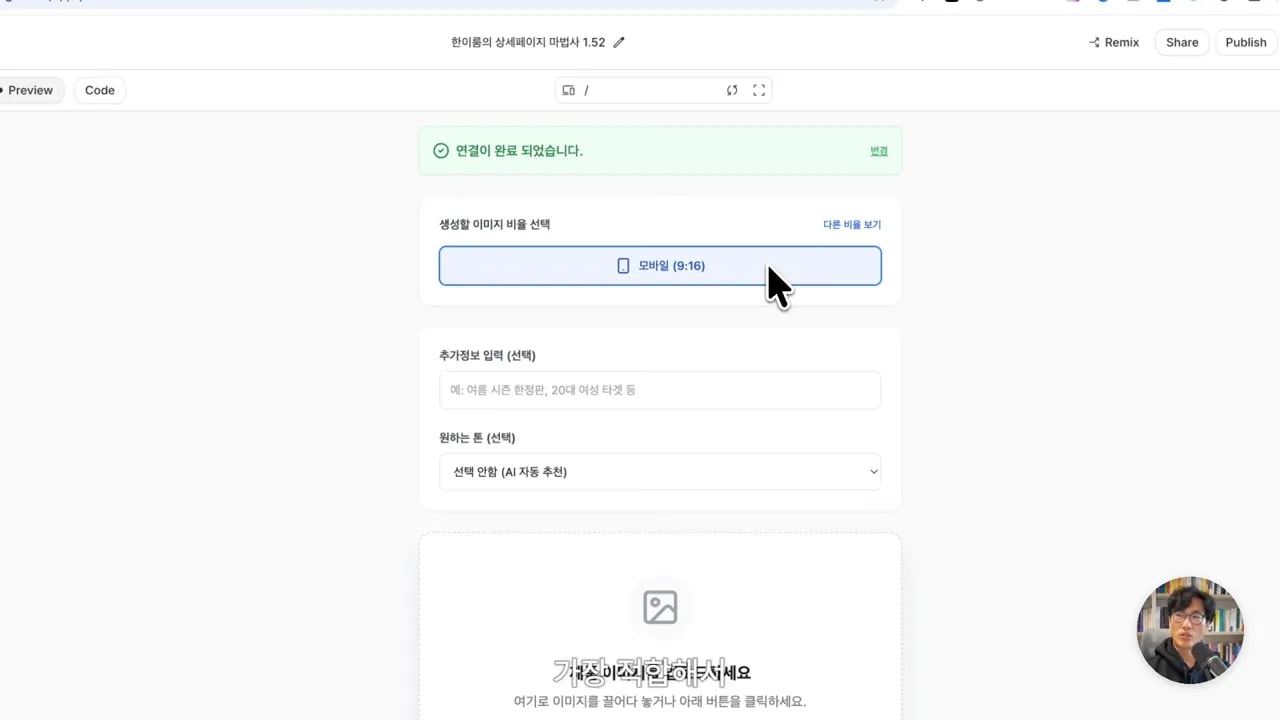This screenshot has width=1280, height=720.
Task: Open the 선택 안함 (AI 자동 추천) tone dropdown
Action: tap(660, 471)
